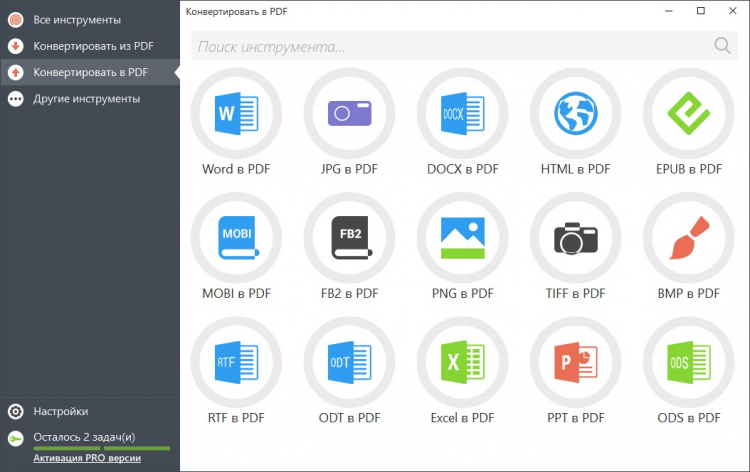This screenshot has height=472, width=750.
Task: Switch to Конвертировать из PDF section
Action: point(90,46)
